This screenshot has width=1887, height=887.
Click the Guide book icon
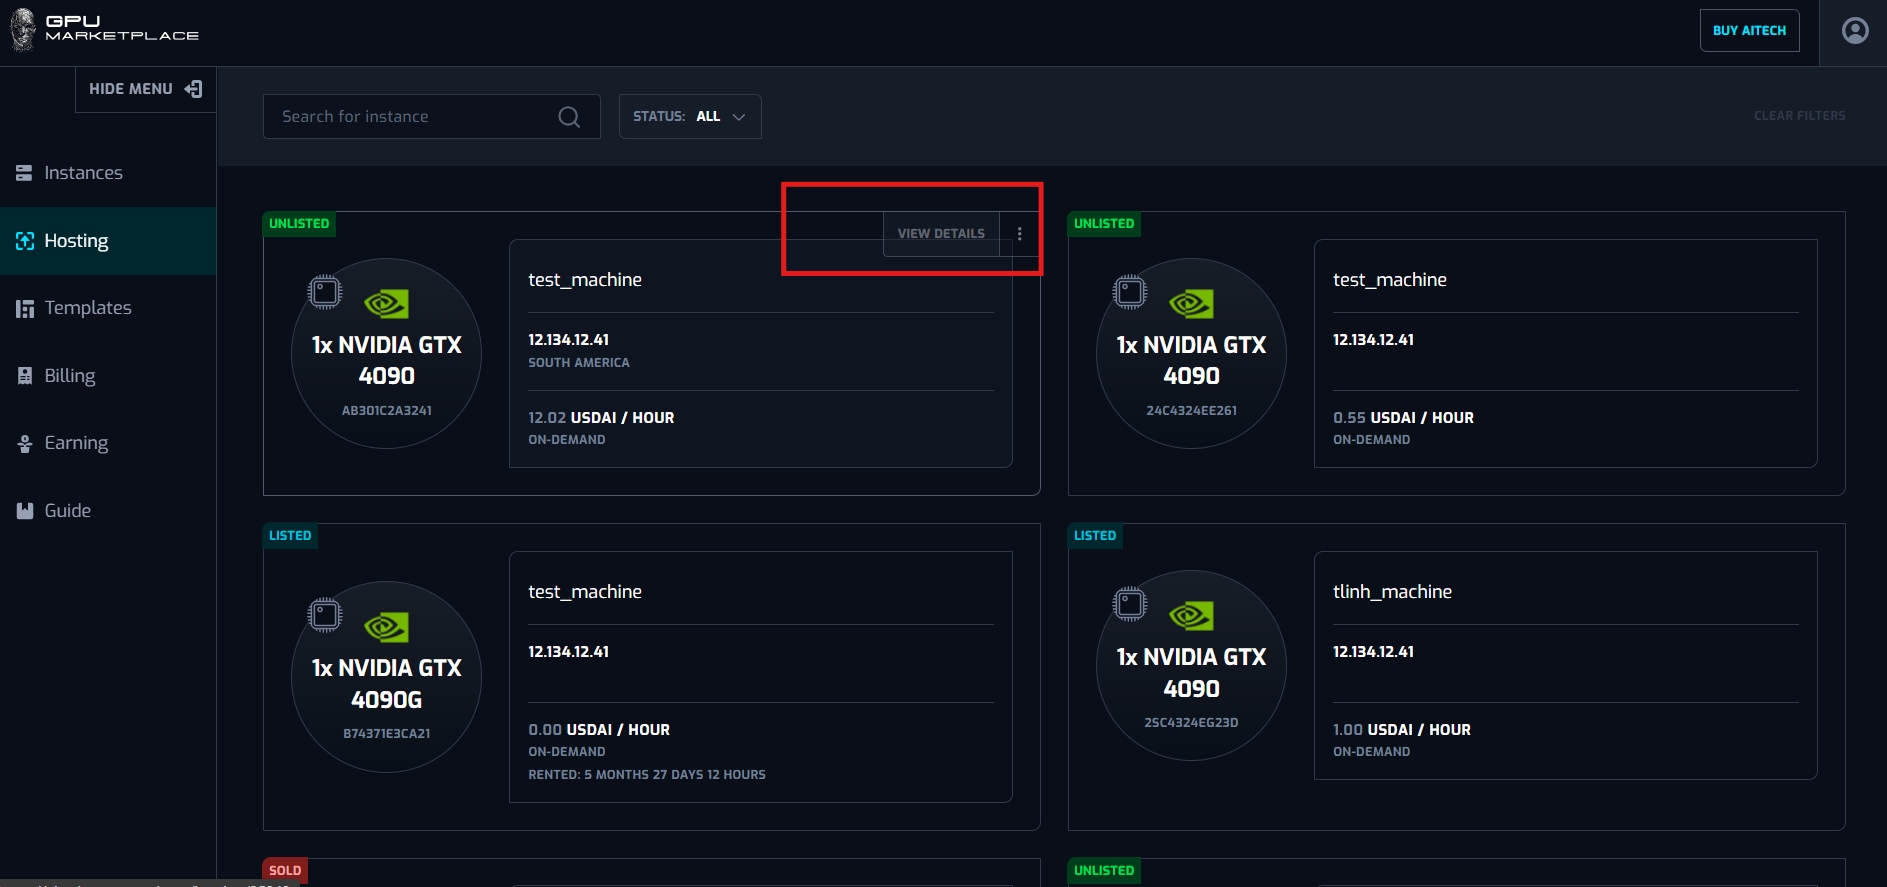(x=25, y=511)
